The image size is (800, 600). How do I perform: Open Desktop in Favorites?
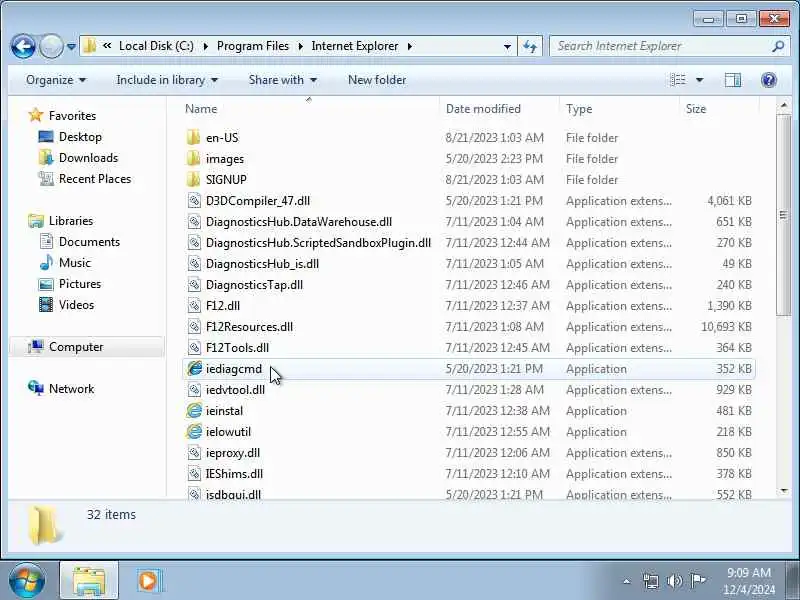[80, 137]
